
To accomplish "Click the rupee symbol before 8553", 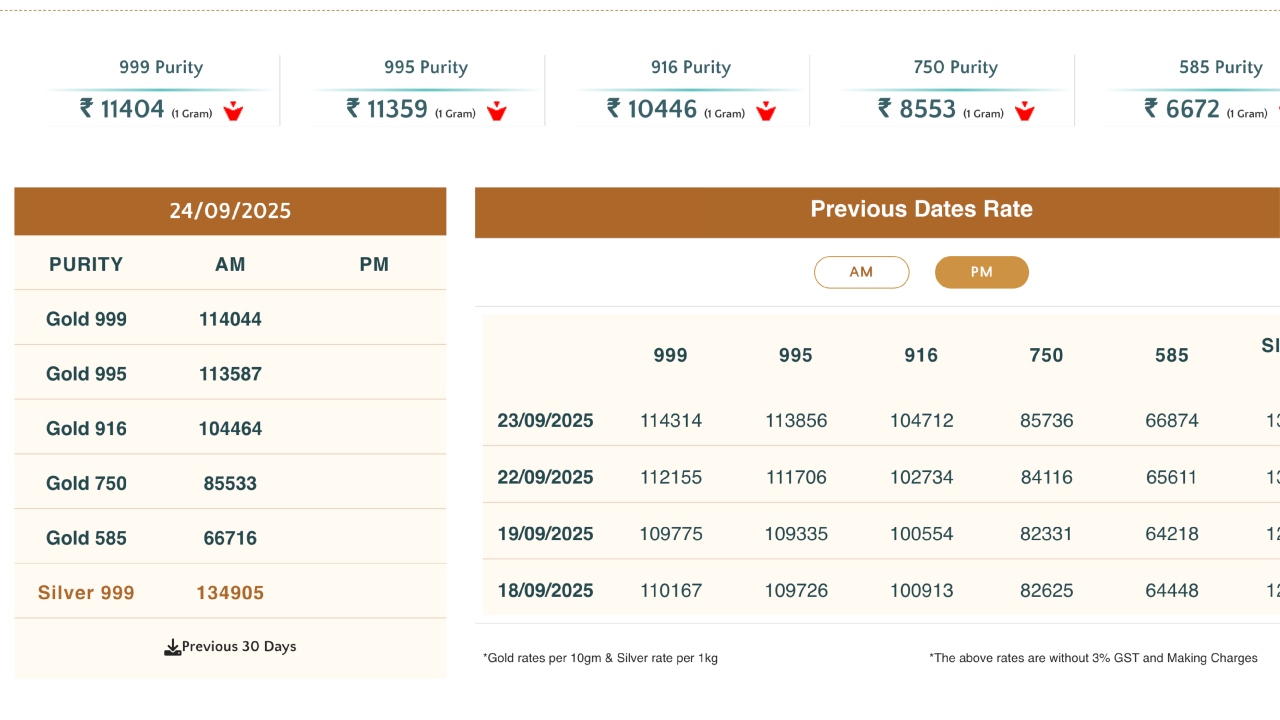I will click(885, 108).
